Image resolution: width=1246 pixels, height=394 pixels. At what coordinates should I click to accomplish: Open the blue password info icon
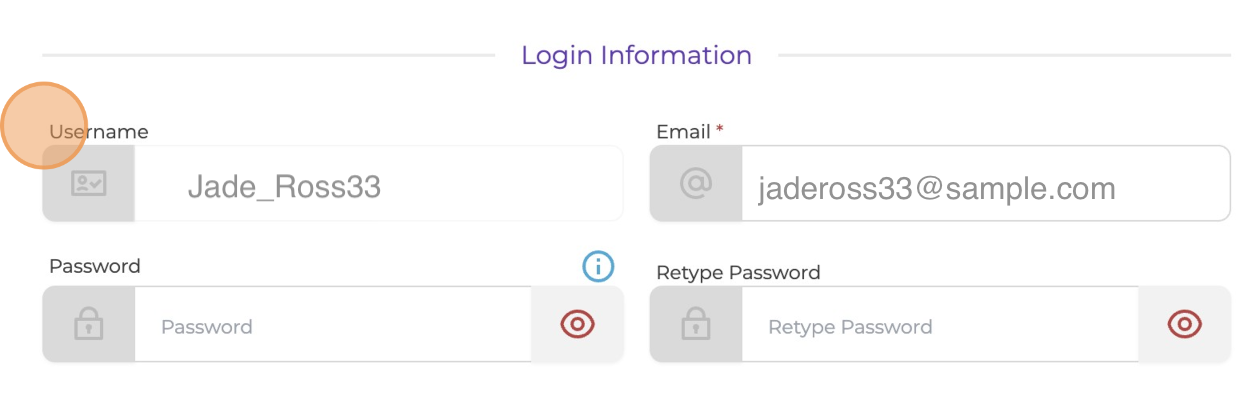pos(598,265)
